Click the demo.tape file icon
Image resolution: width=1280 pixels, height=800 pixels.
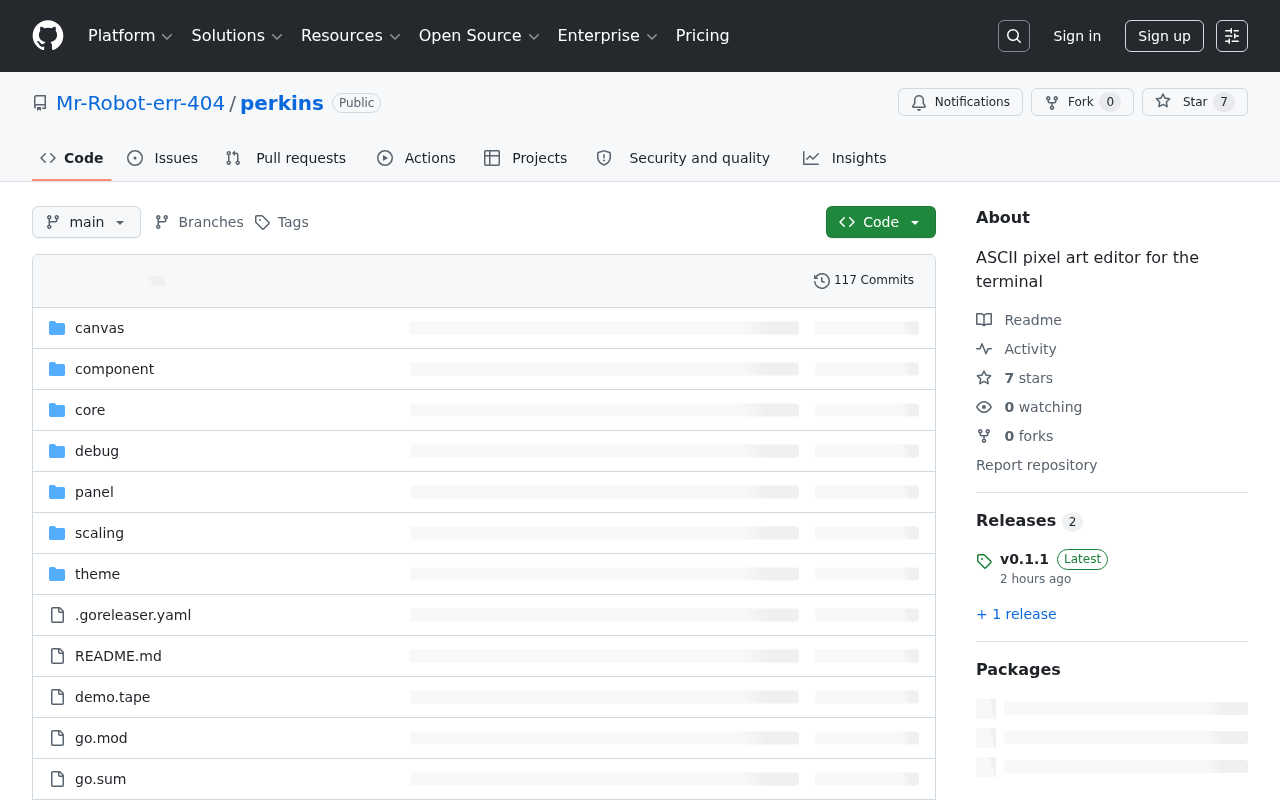57,697
